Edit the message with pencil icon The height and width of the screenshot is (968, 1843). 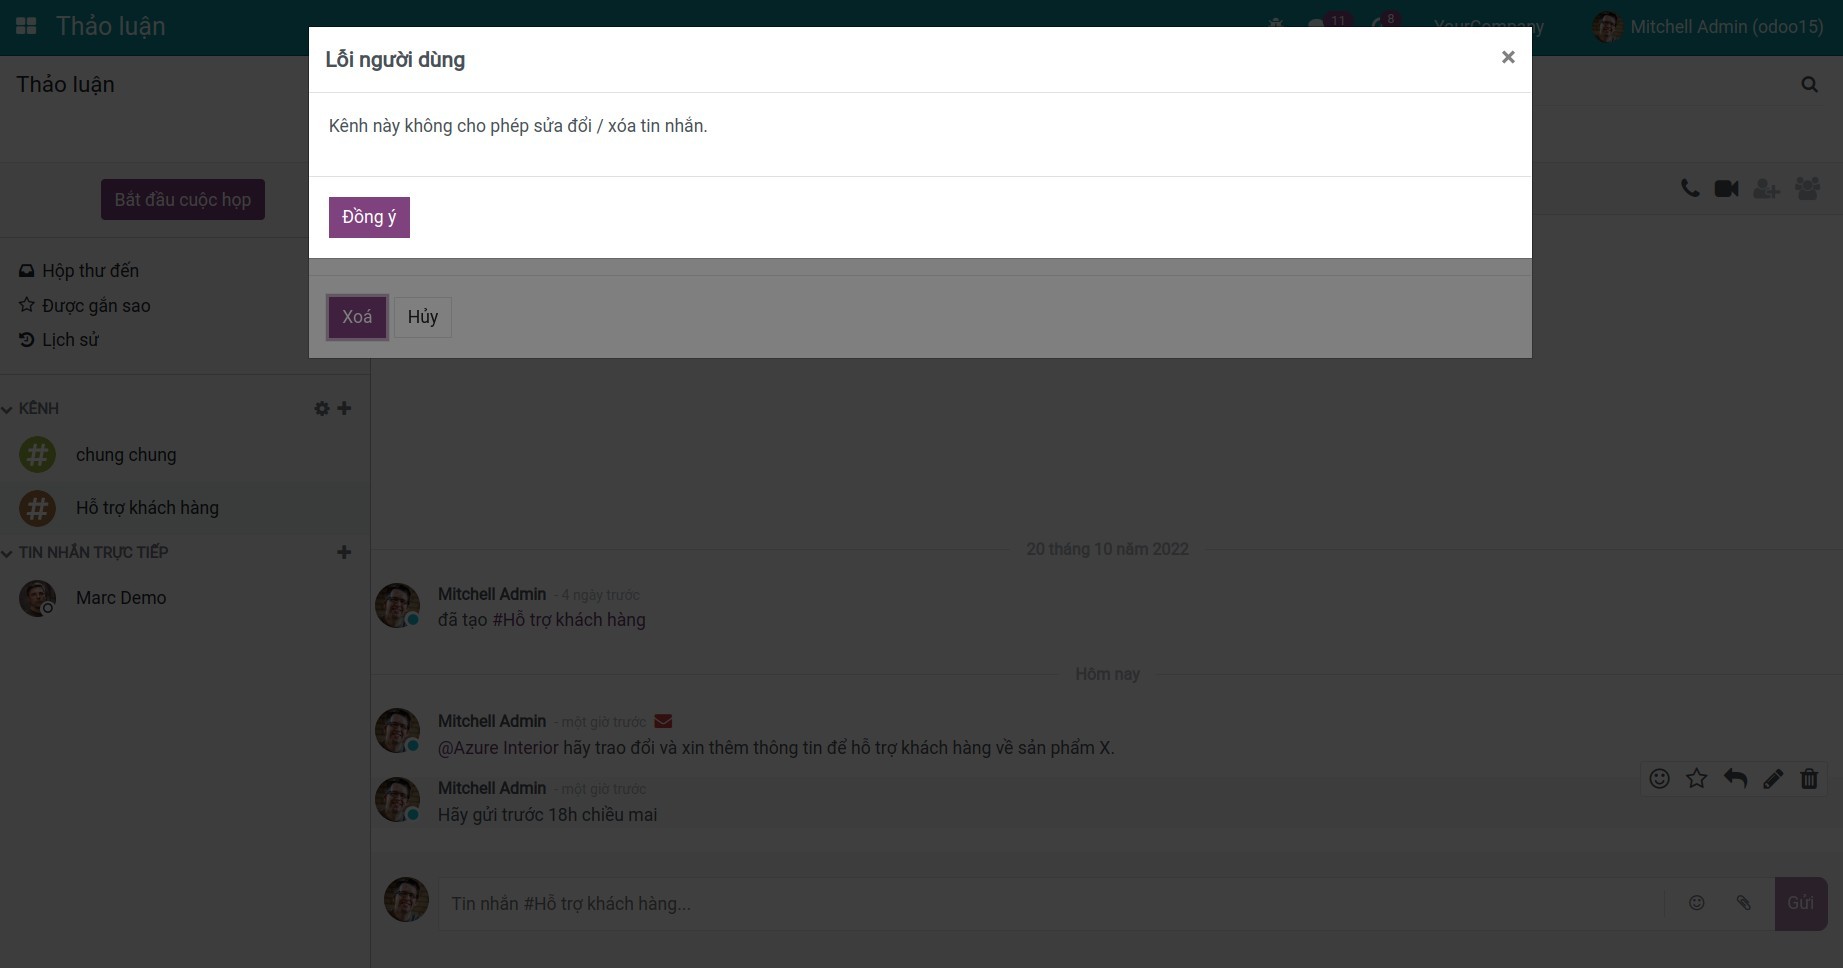click(x=1772, y=779)
